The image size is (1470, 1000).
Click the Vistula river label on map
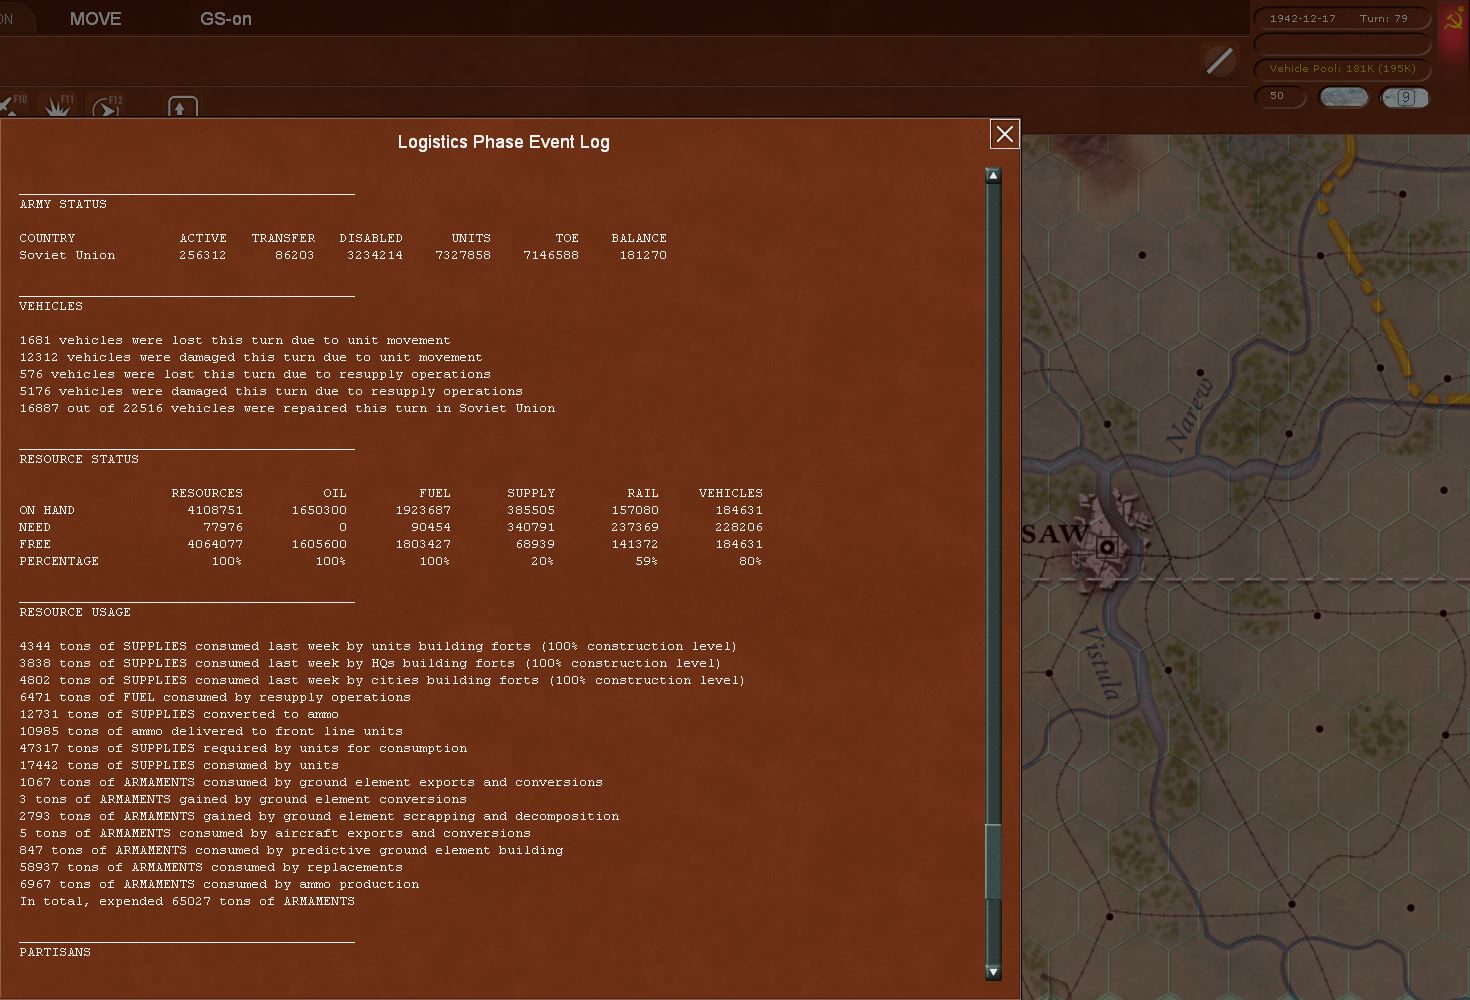pos(1102,663)
